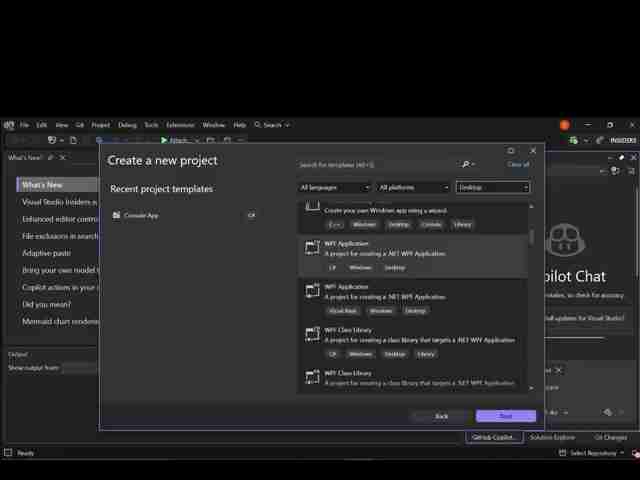
Task: Switch to the GitHub Copilot tab
Action: [x=494, y=437]
